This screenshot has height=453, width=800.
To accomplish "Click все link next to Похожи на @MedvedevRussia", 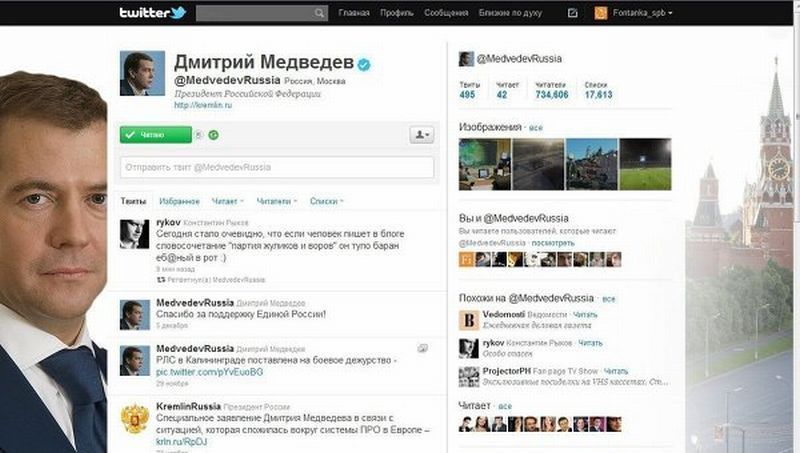I will [609, 299].
